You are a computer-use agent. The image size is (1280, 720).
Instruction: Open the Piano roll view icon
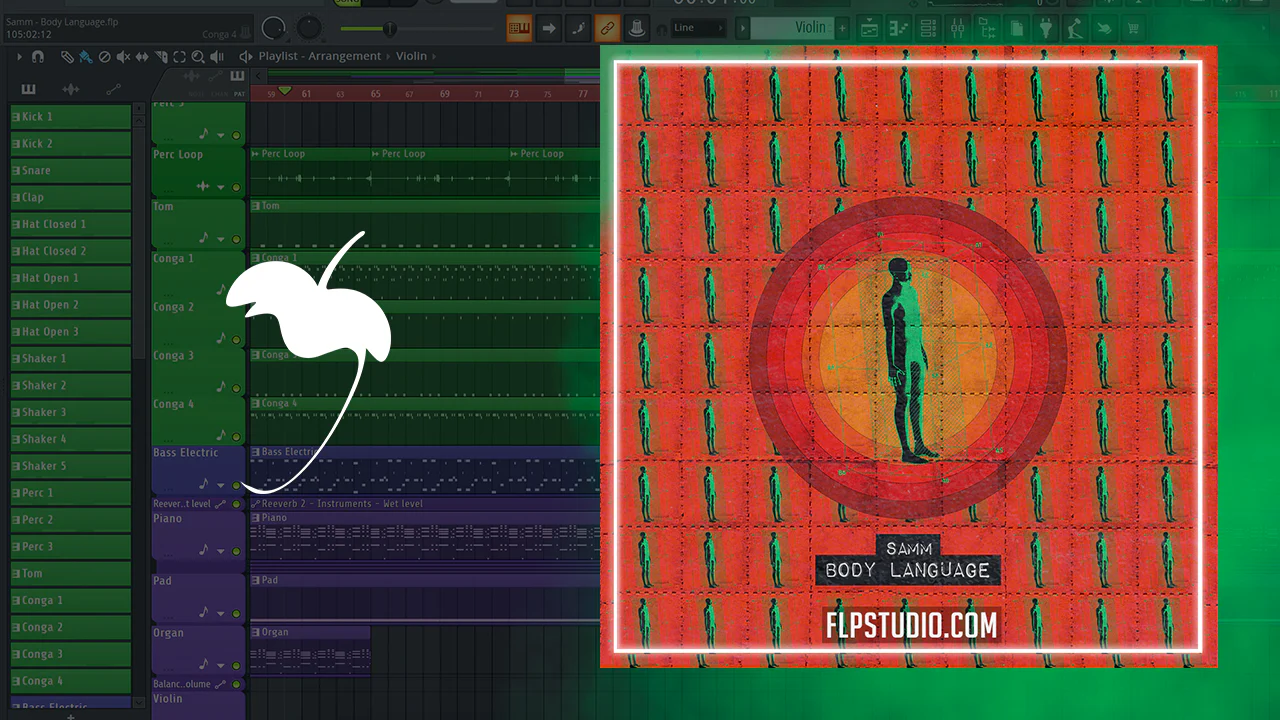(899, 28)
